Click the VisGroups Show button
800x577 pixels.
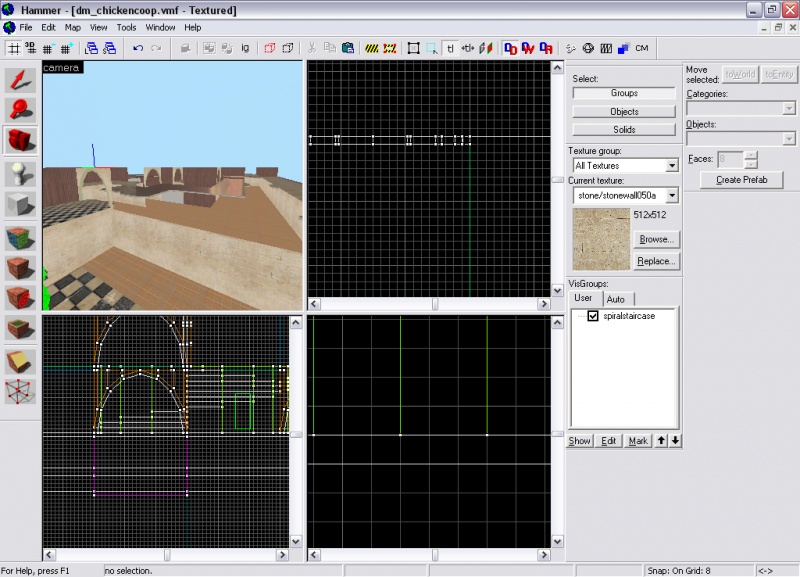pos(580,441)
